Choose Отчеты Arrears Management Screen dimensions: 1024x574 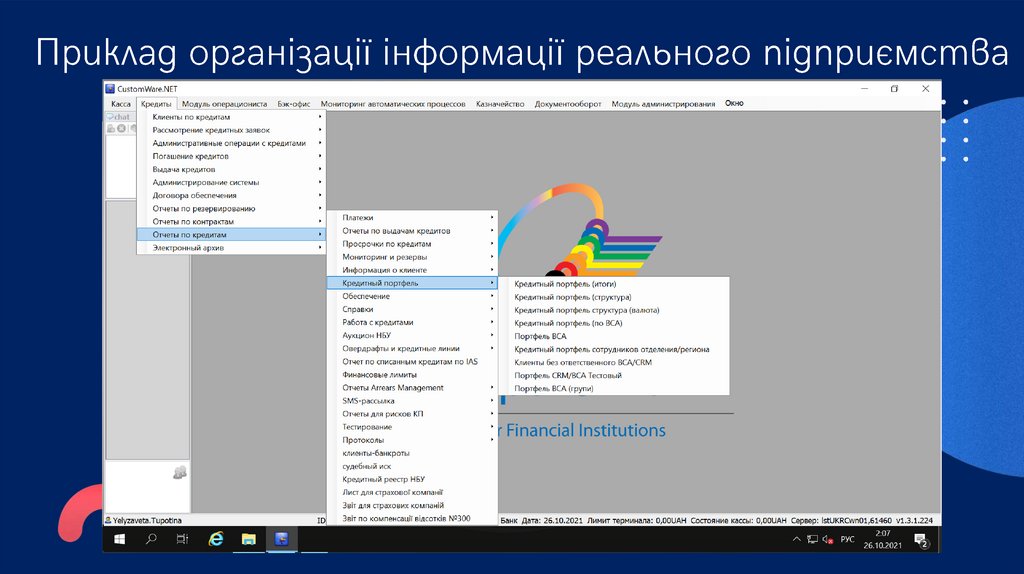pos(412,387)
